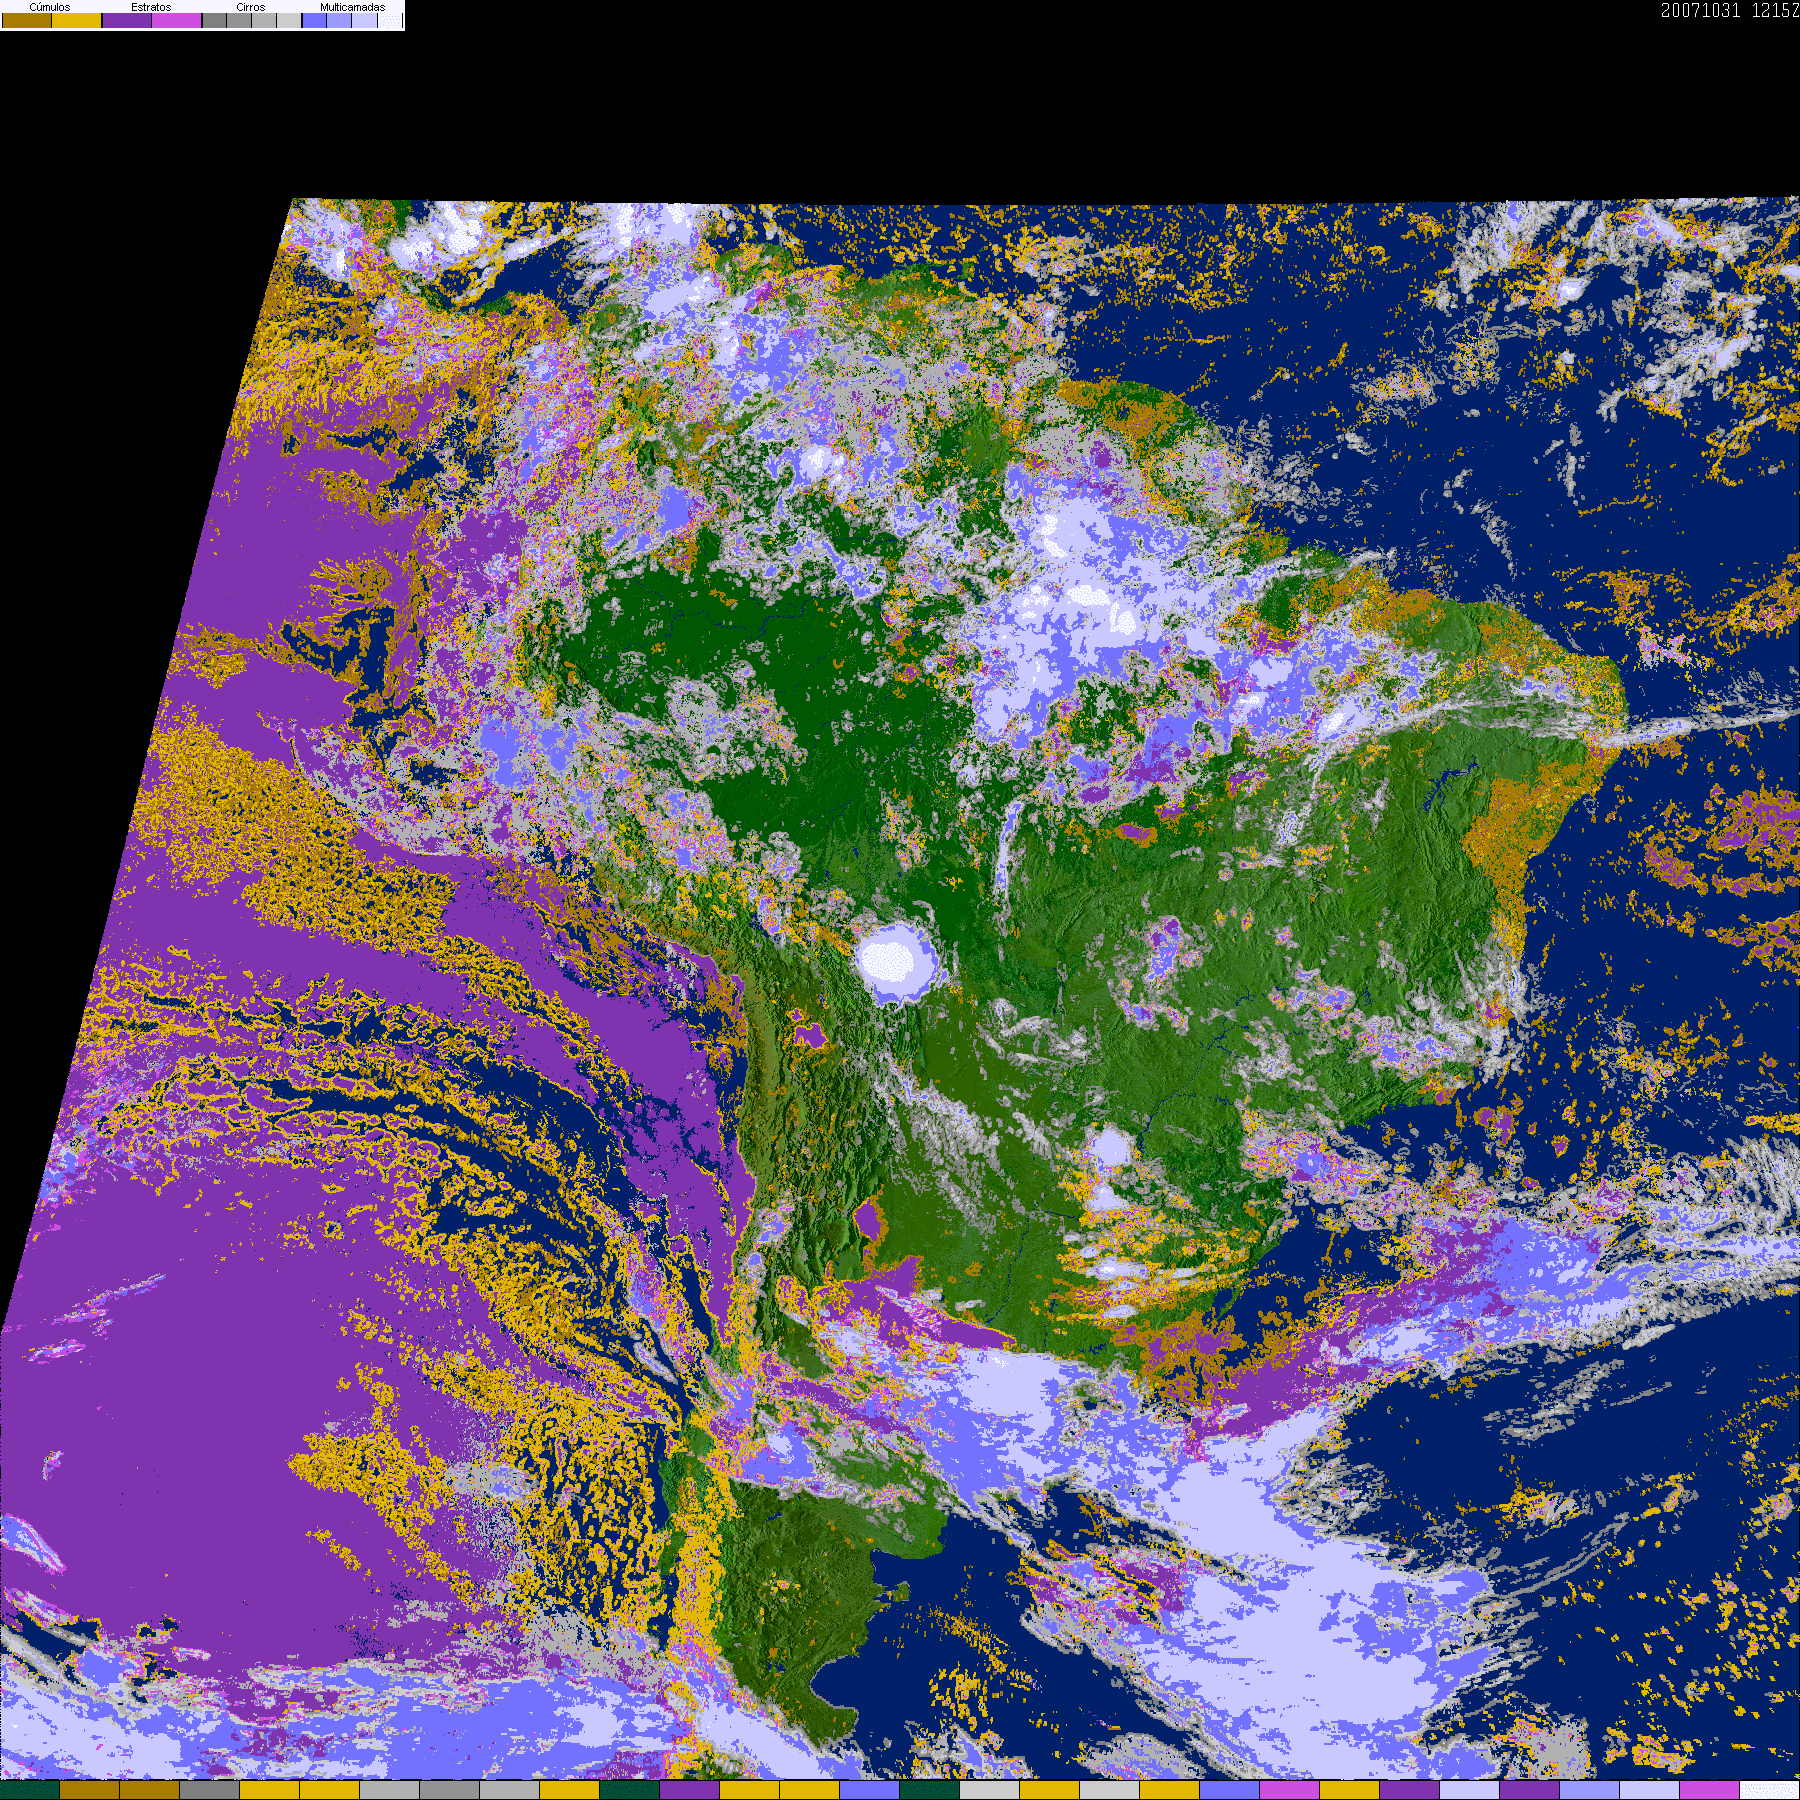Select the second Multicamadas blue swatch
1800x1800 pixels.
(339, 20)
